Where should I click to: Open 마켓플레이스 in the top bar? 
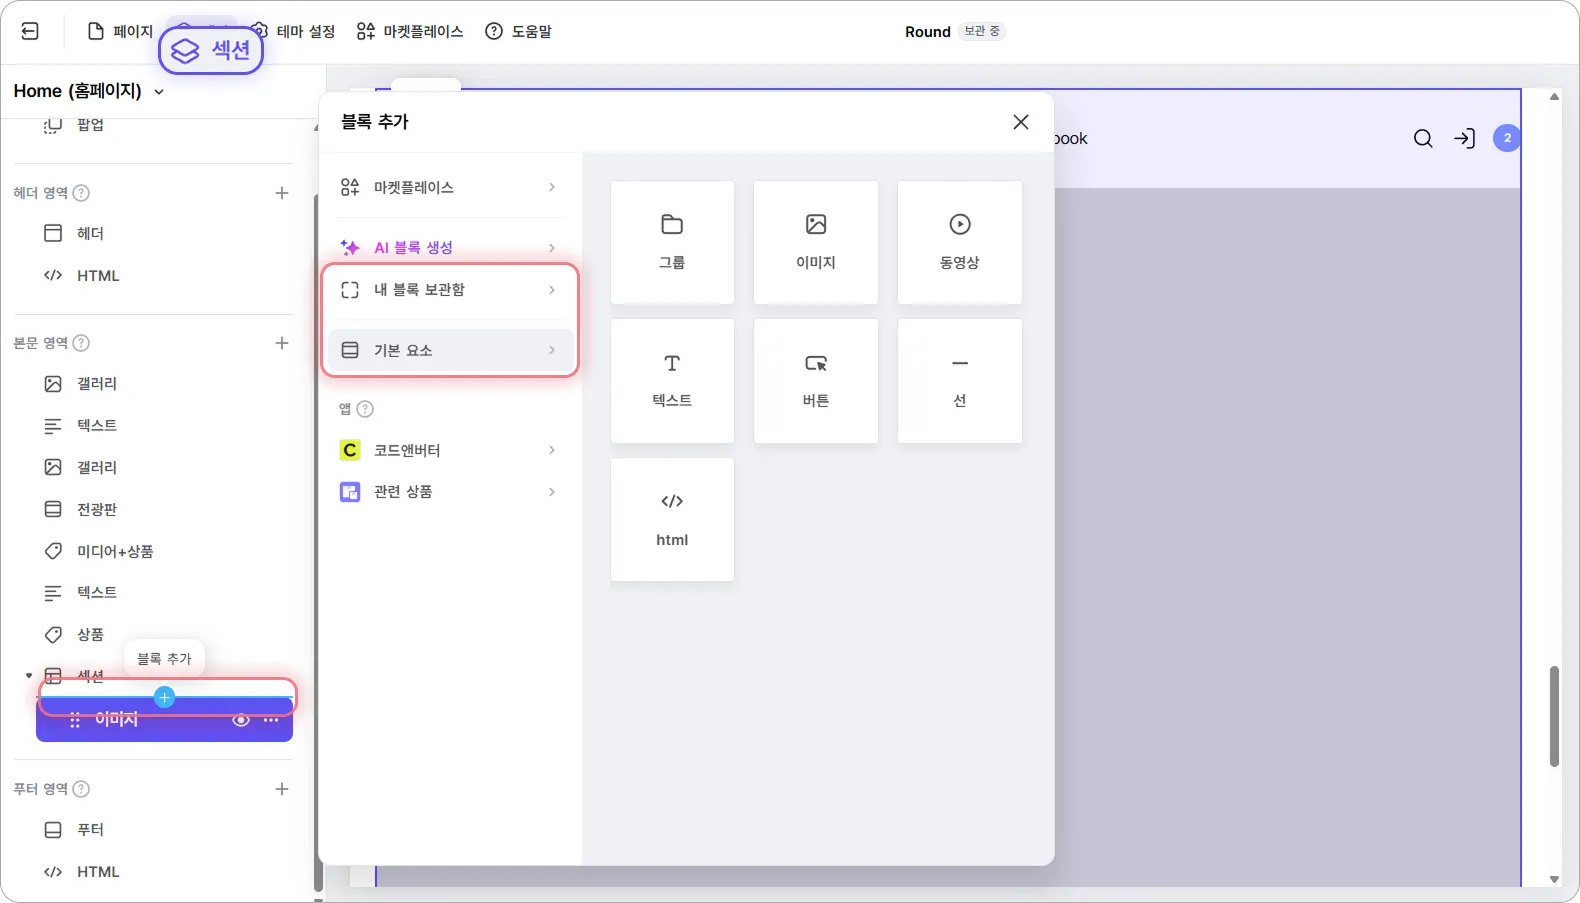coord(410,31)
